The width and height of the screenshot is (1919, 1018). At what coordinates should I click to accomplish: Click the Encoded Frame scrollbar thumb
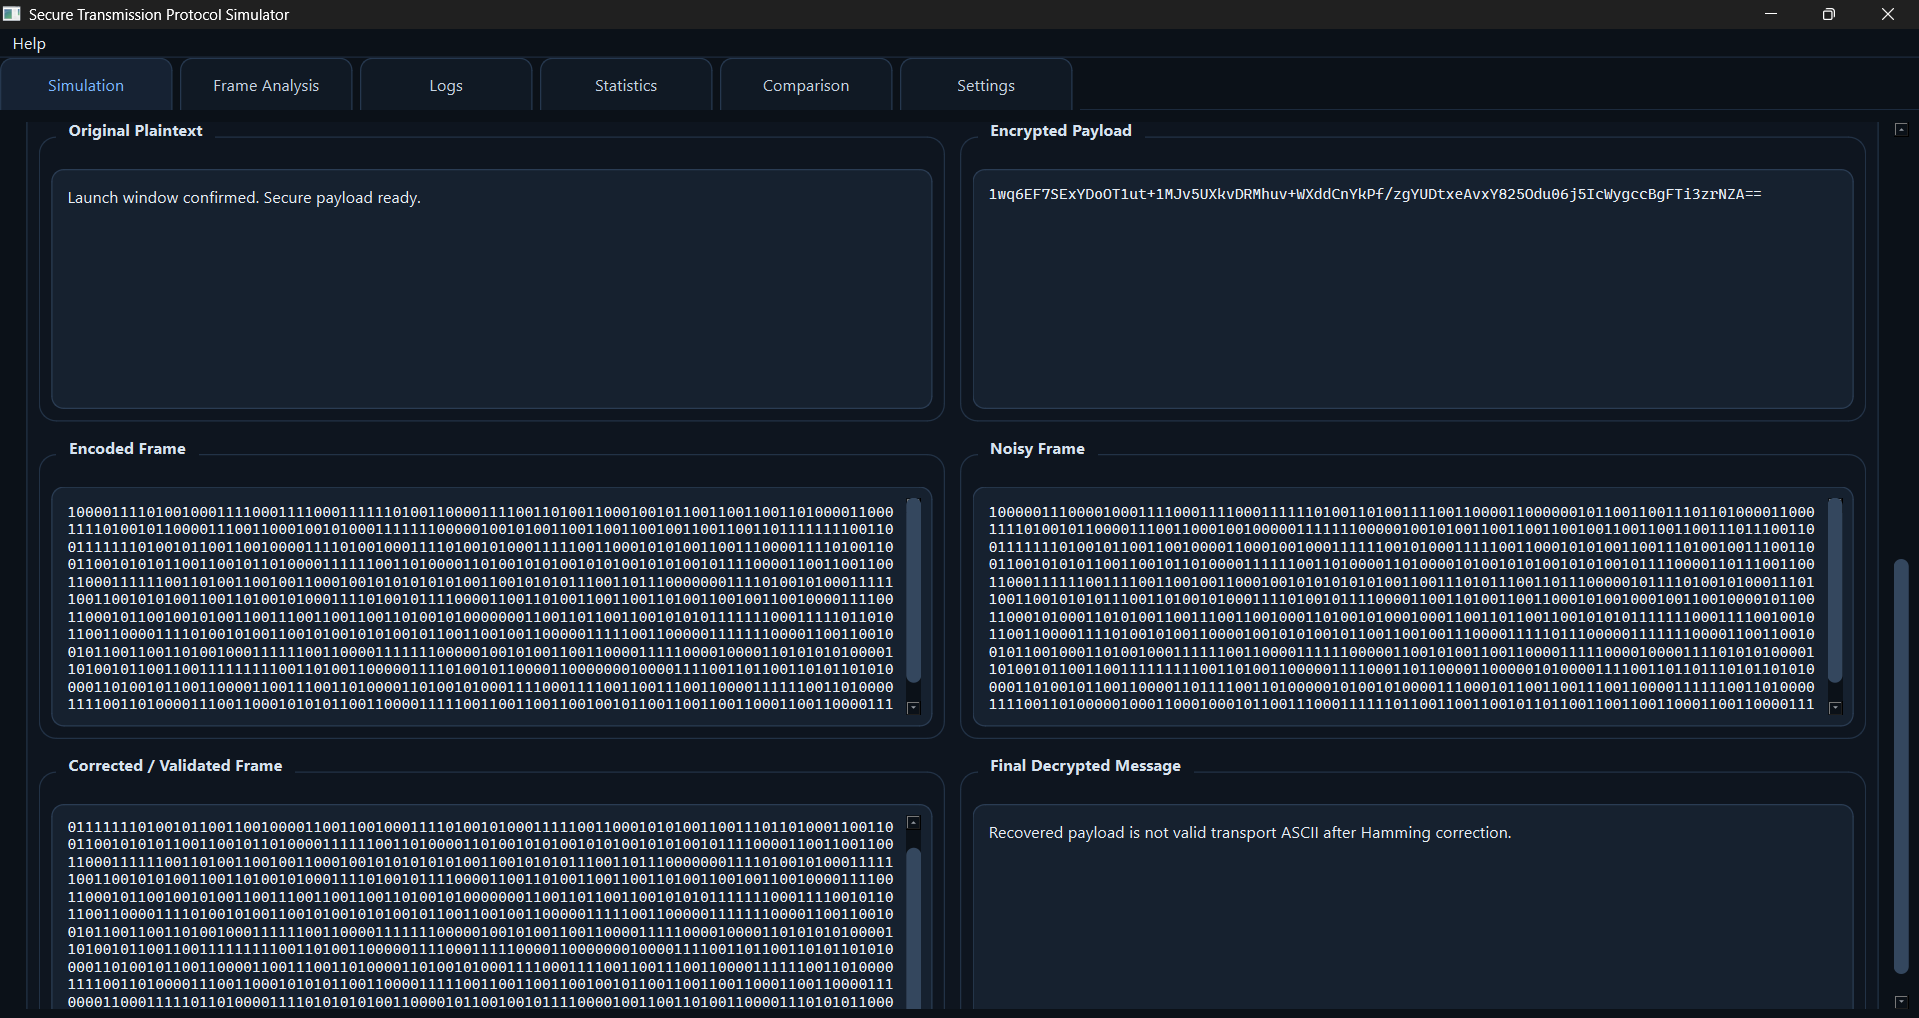tap(913, 590)
